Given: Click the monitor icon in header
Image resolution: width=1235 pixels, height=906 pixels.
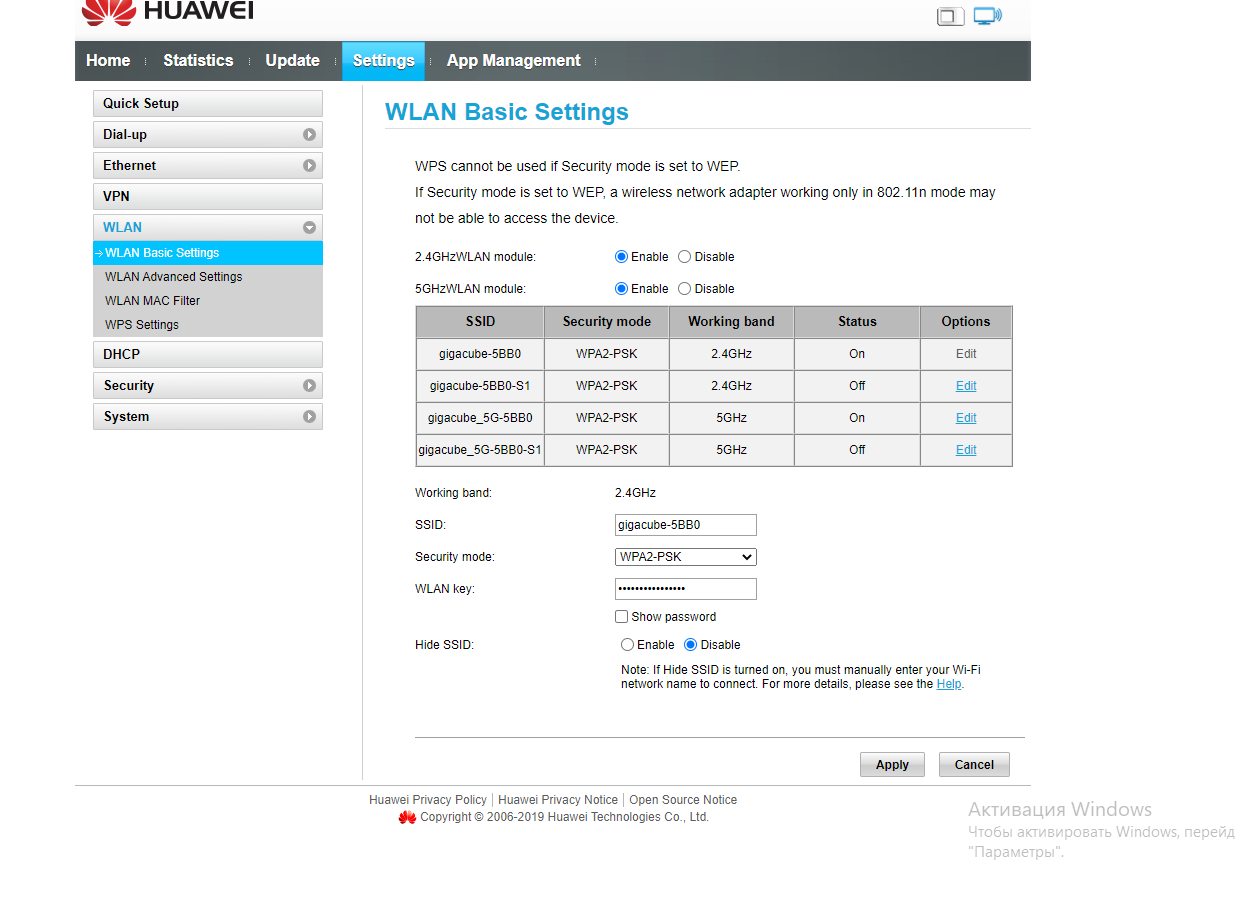Looking at the screenshot, I should 987,16.
